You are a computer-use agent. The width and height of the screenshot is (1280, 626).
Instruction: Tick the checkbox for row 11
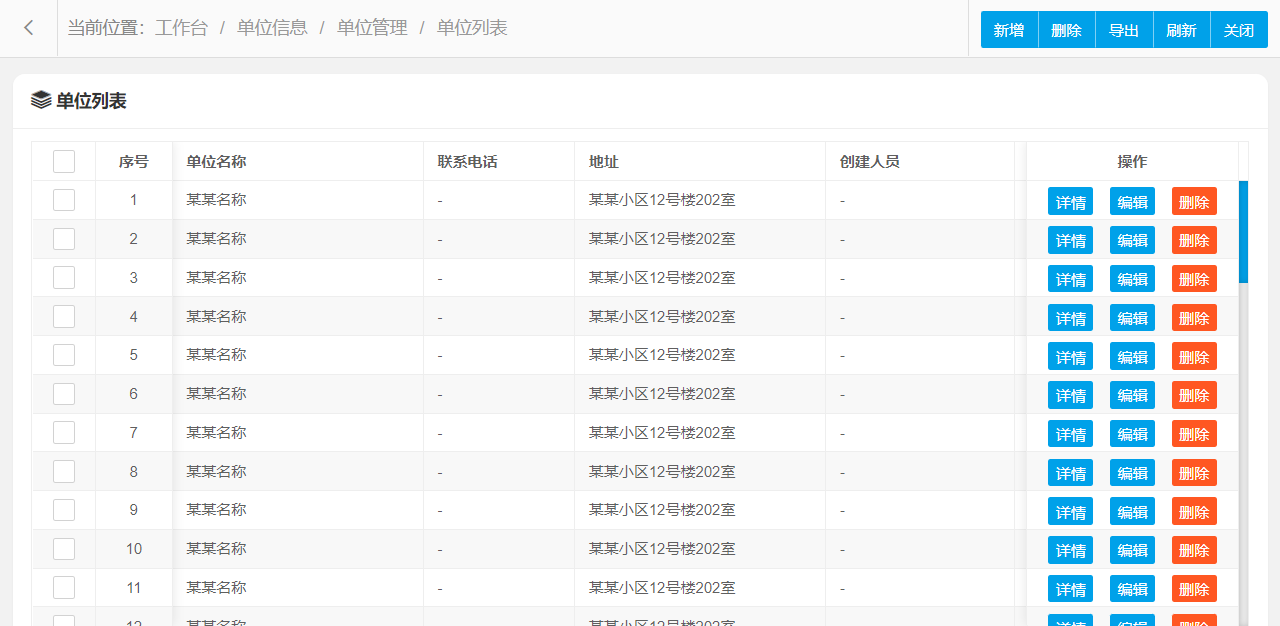pyautogui.click(x=64, y=588)
